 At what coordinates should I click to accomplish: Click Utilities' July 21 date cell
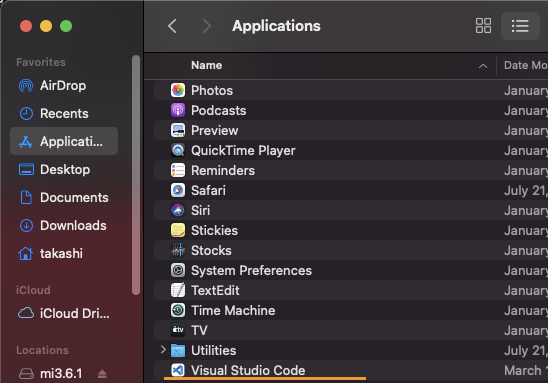click(526, 350)
